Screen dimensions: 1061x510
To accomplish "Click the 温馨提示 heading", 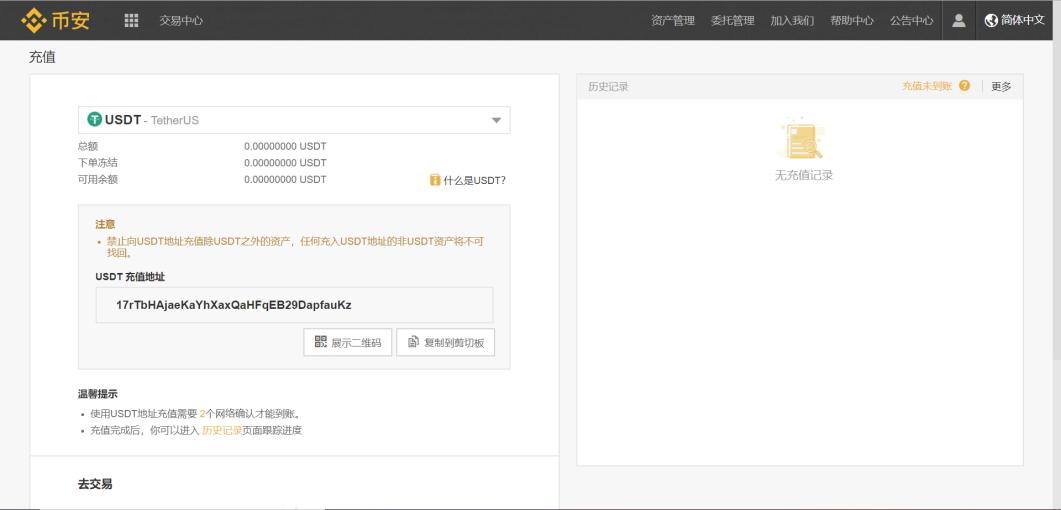I will point(97,394).
